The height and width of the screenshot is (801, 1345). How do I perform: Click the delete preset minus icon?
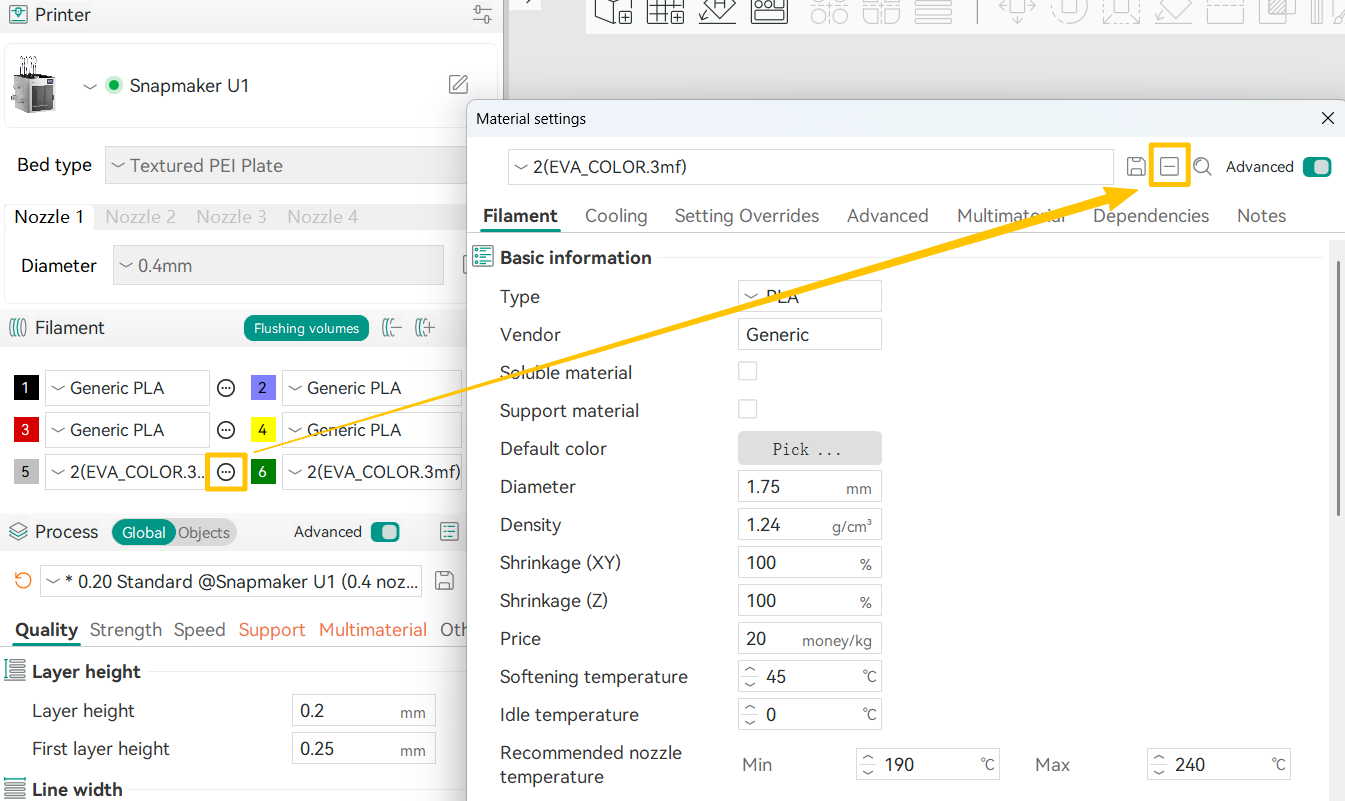point(1169,167)
